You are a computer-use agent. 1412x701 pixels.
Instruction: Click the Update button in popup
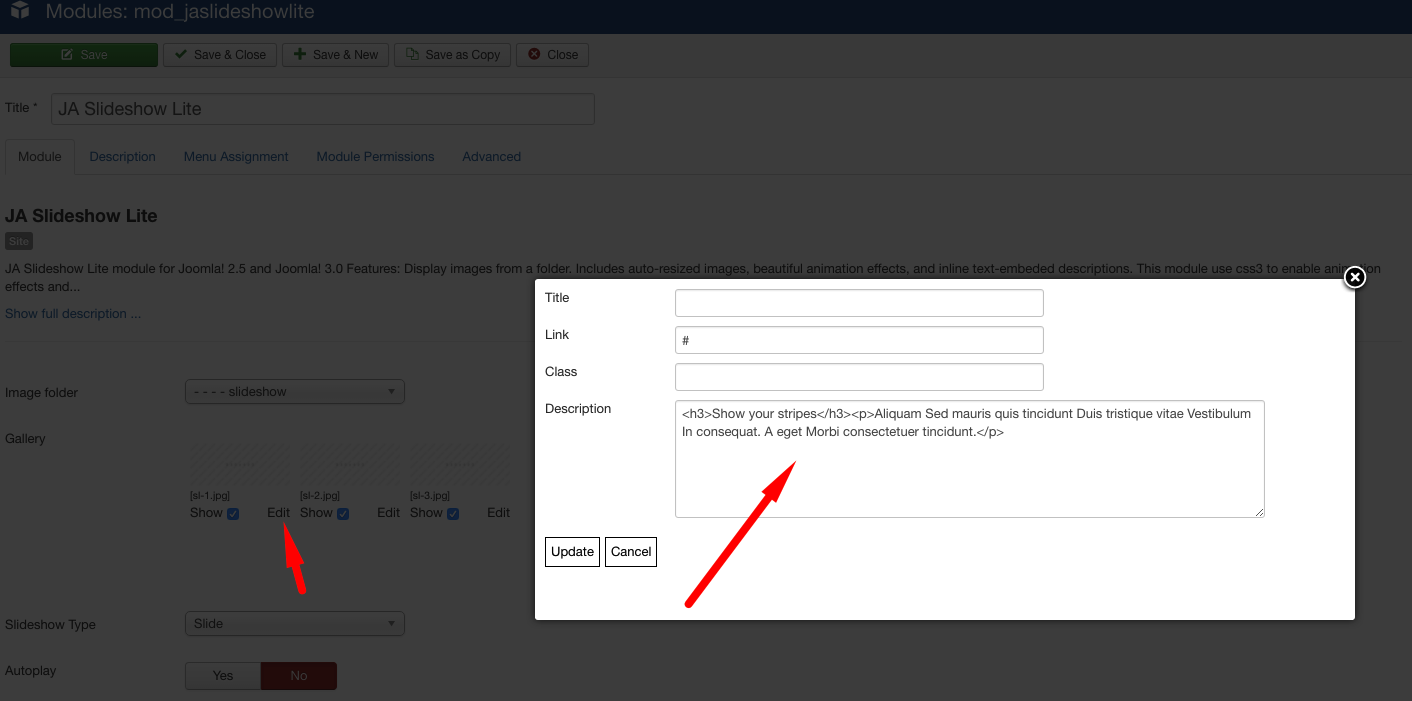coord(572,552)
